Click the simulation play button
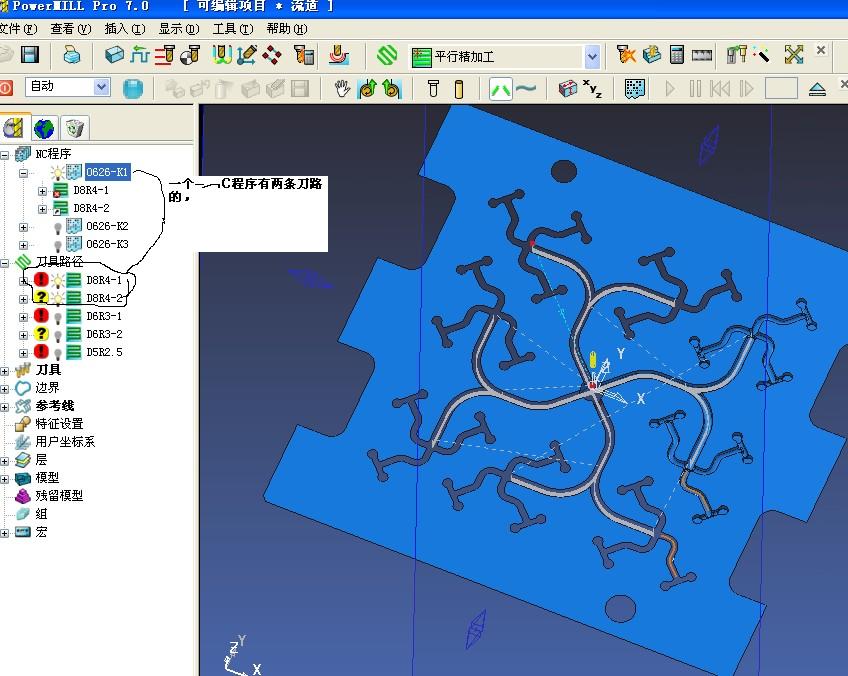848x676 pixels. pyautogui.click(x=670, y=89)
